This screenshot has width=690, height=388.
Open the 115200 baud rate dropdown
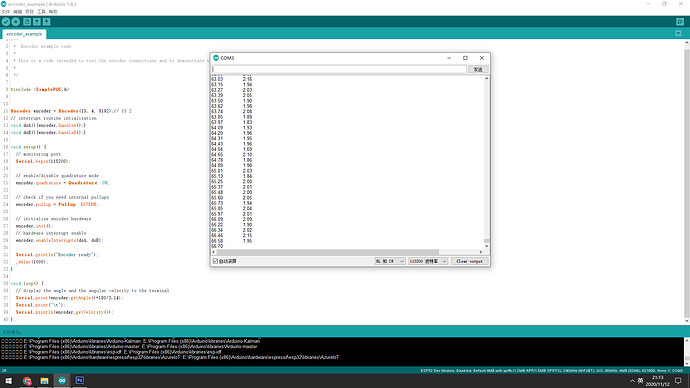click(428, 261)
